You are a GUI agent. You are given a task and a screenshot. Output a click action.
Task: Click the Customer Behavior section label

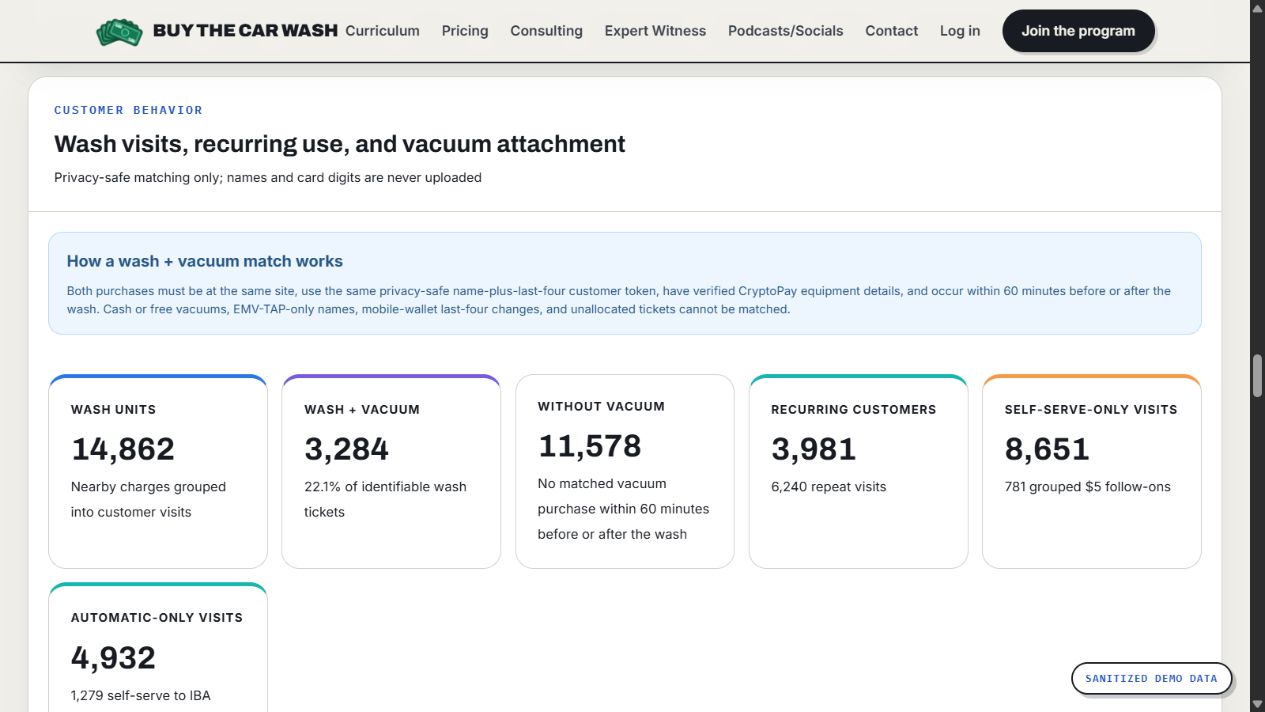pos(128,110)
